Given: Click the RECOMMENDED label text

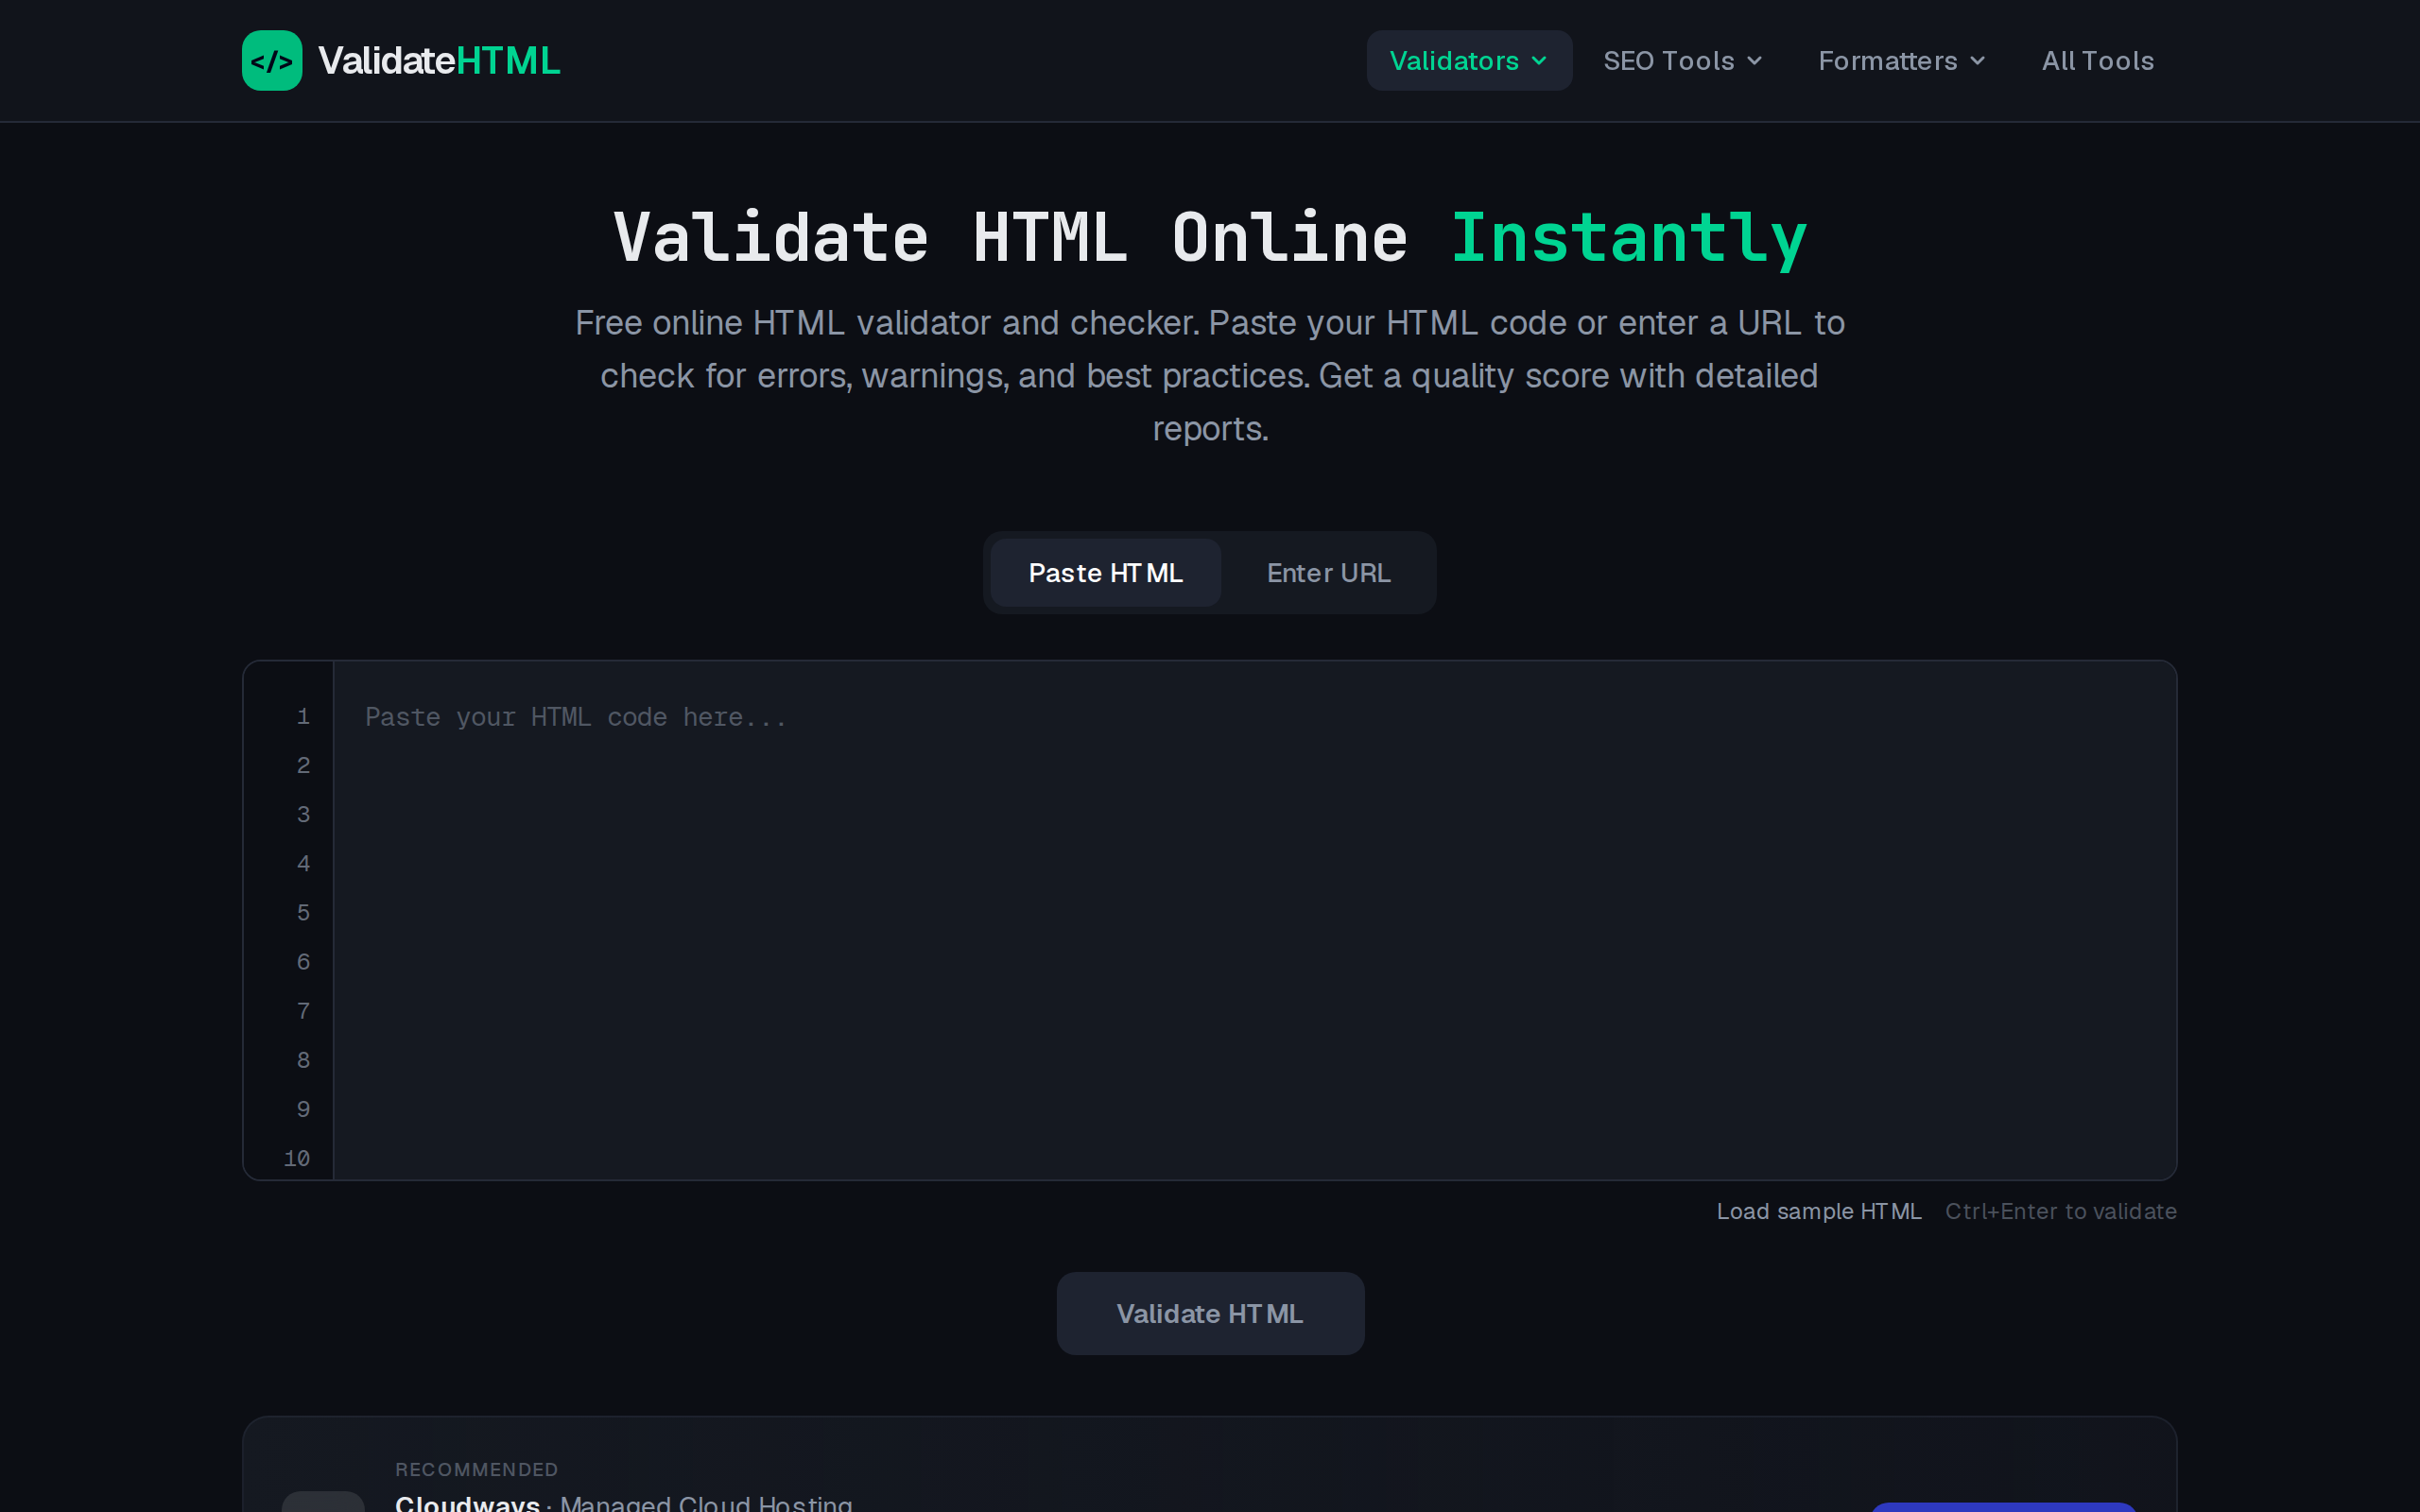Looking at the screenshot, I should pyautogui.click(x=476, y=1469).
